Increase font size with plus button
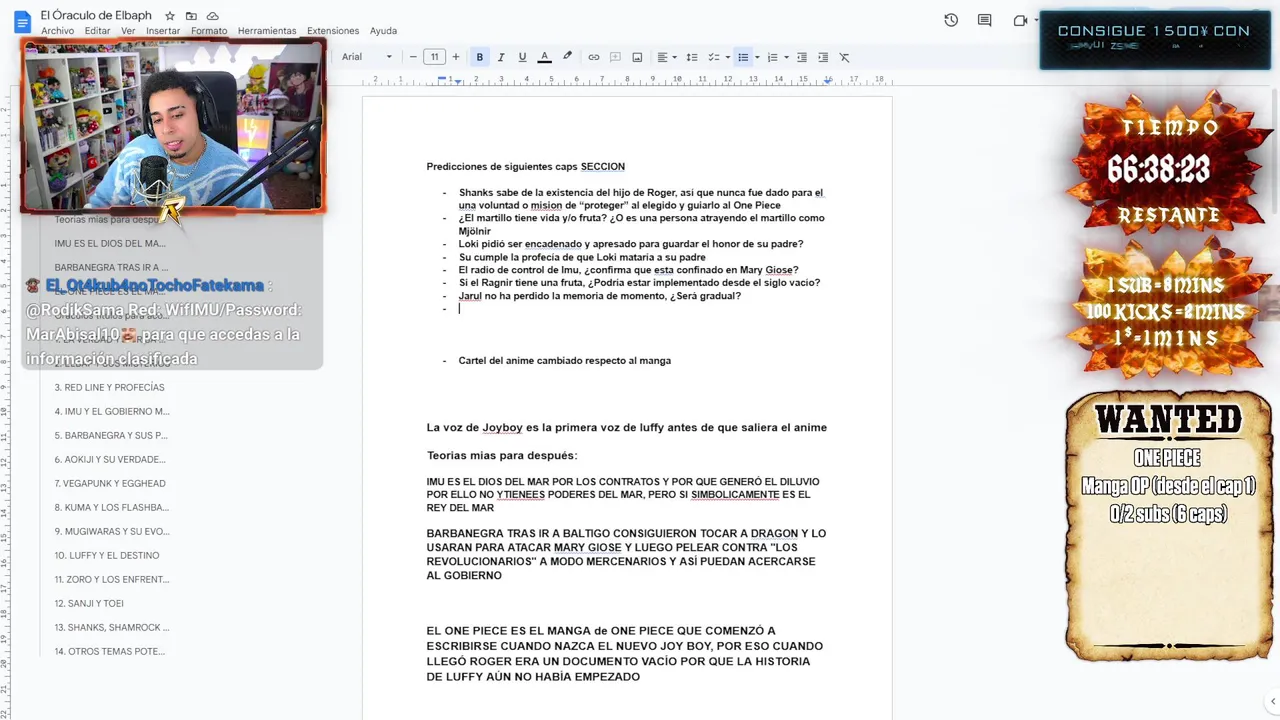 [456, 57]
